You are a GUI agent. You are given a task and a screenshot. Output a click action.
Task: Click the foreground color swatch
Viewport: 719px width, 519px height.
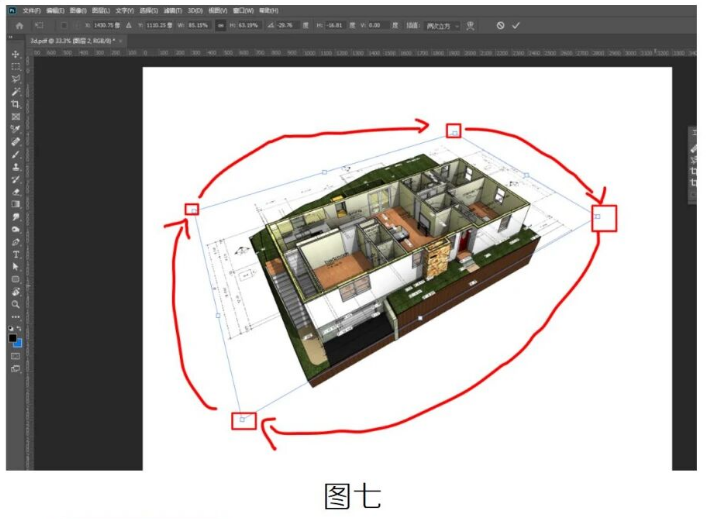pos(12,338)
